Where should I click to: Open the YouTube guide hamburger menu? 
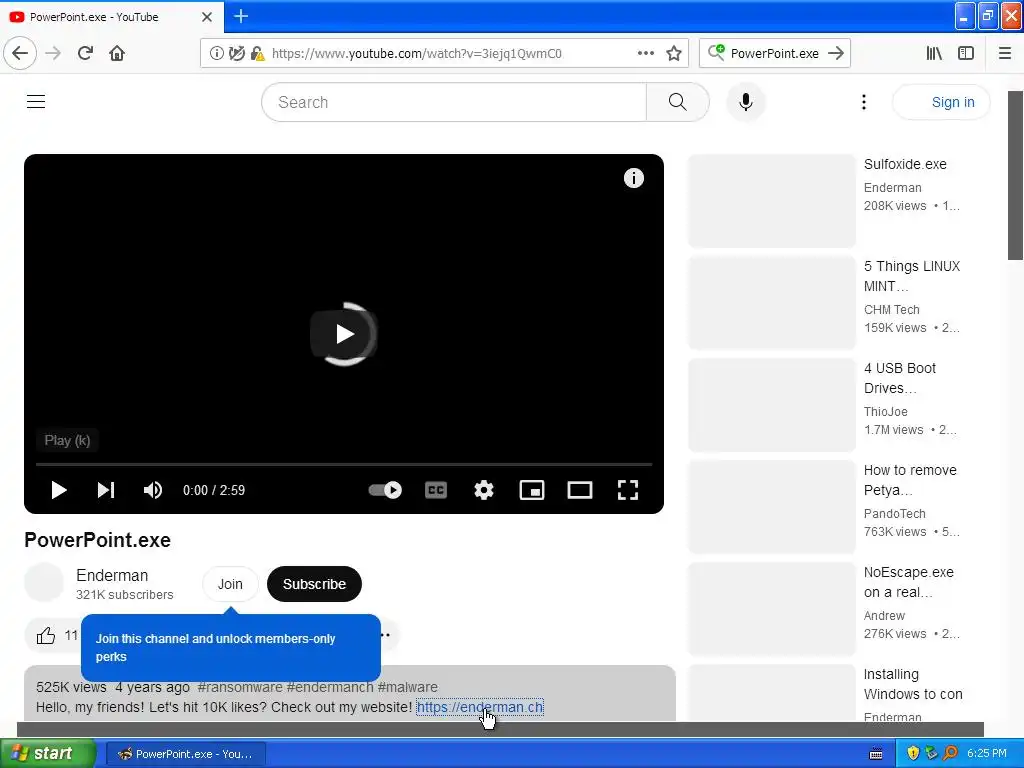[x=36, y=101]
